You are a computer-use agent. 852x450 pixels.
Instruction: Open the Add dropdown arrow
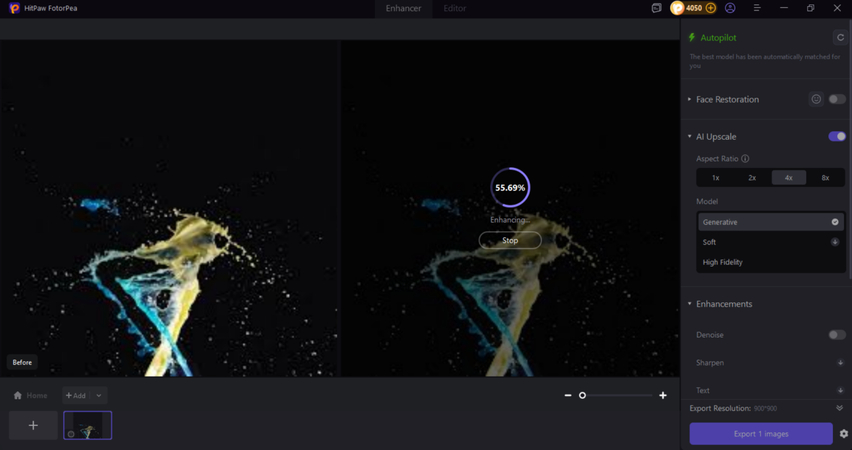(99, 396)
